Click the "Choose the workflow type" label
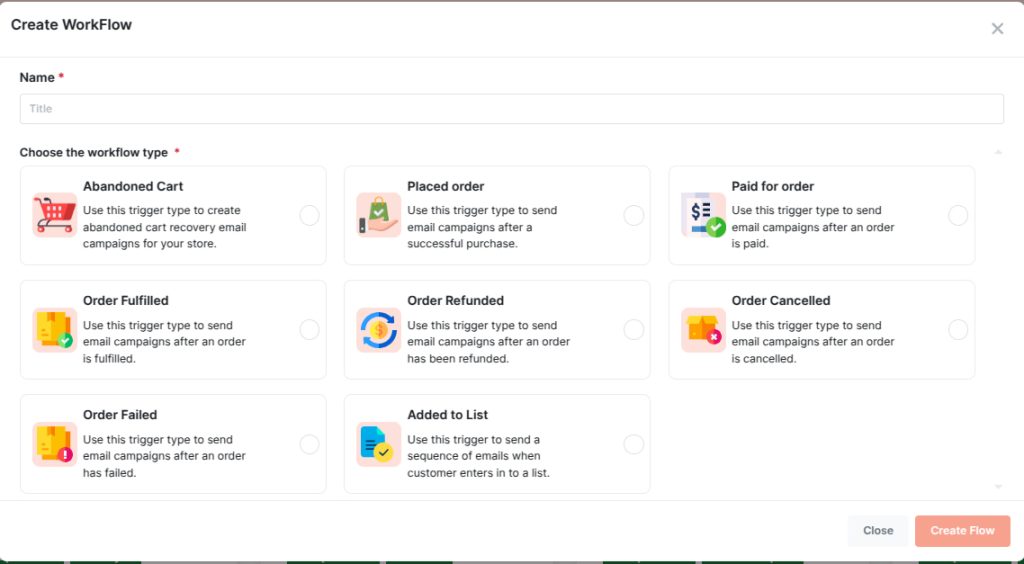The image size is (1024, 564). (x=93, y=153)
